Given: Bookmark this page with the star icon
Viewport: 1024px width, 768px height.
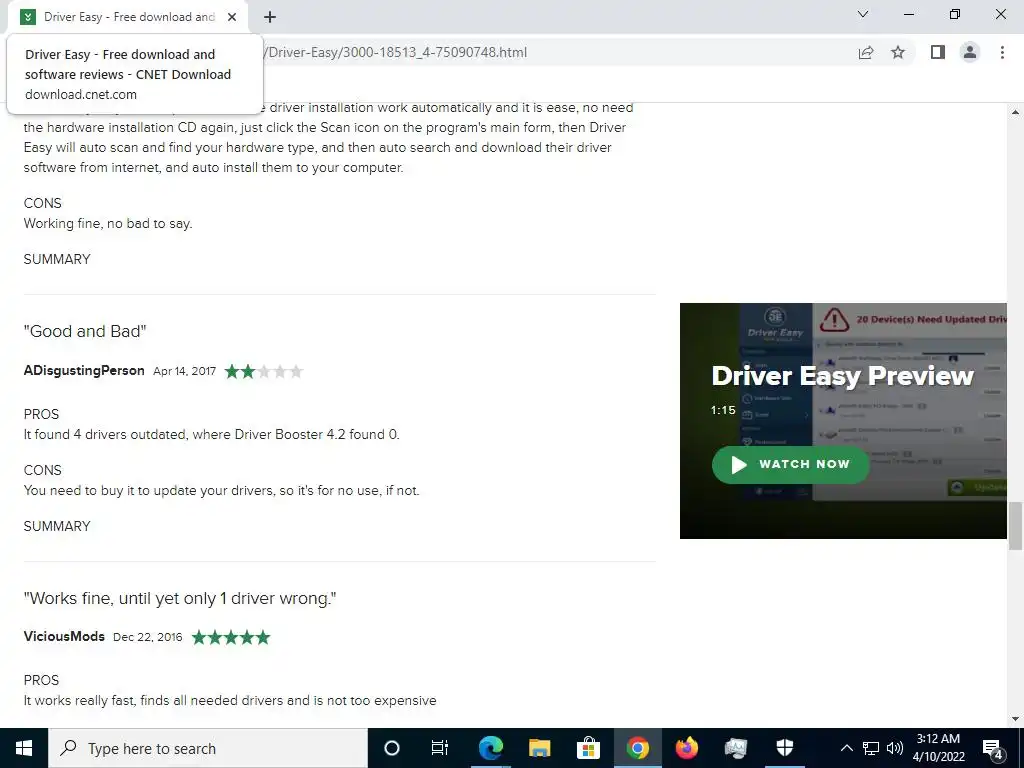Looking at the screenshot, I should 898,52.
